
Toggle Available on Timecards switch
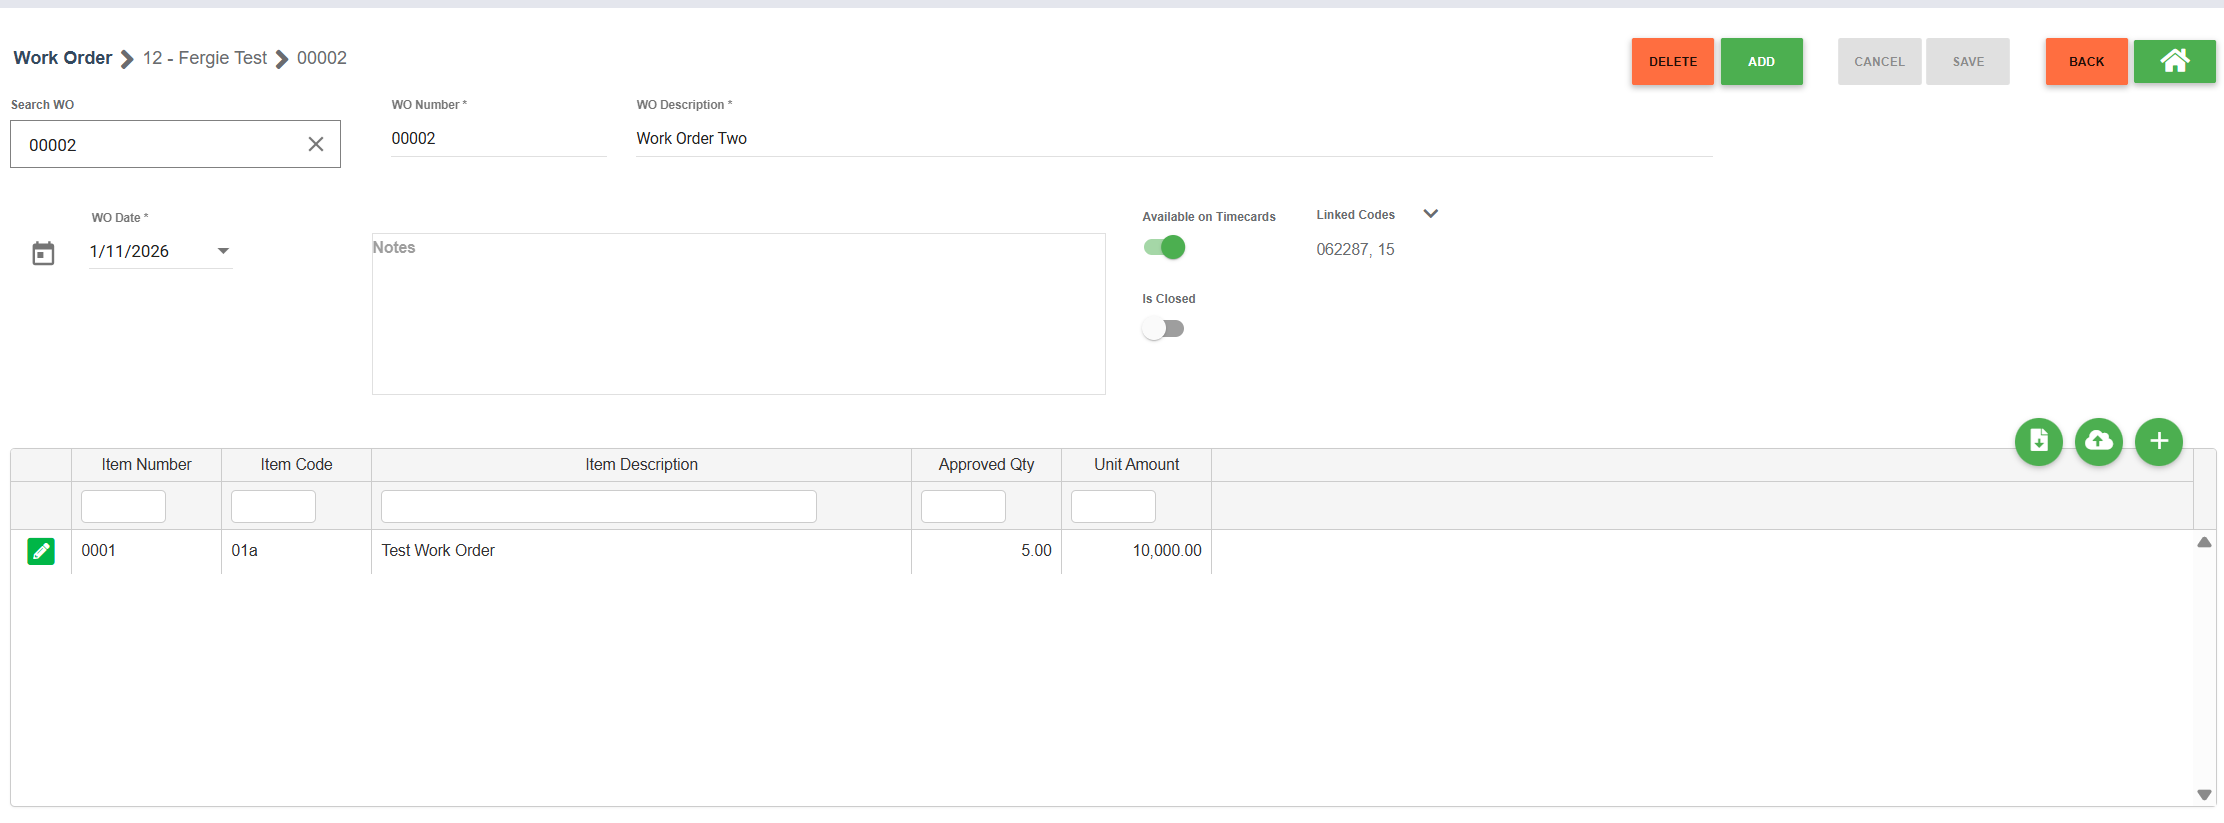coord(1164,247)
